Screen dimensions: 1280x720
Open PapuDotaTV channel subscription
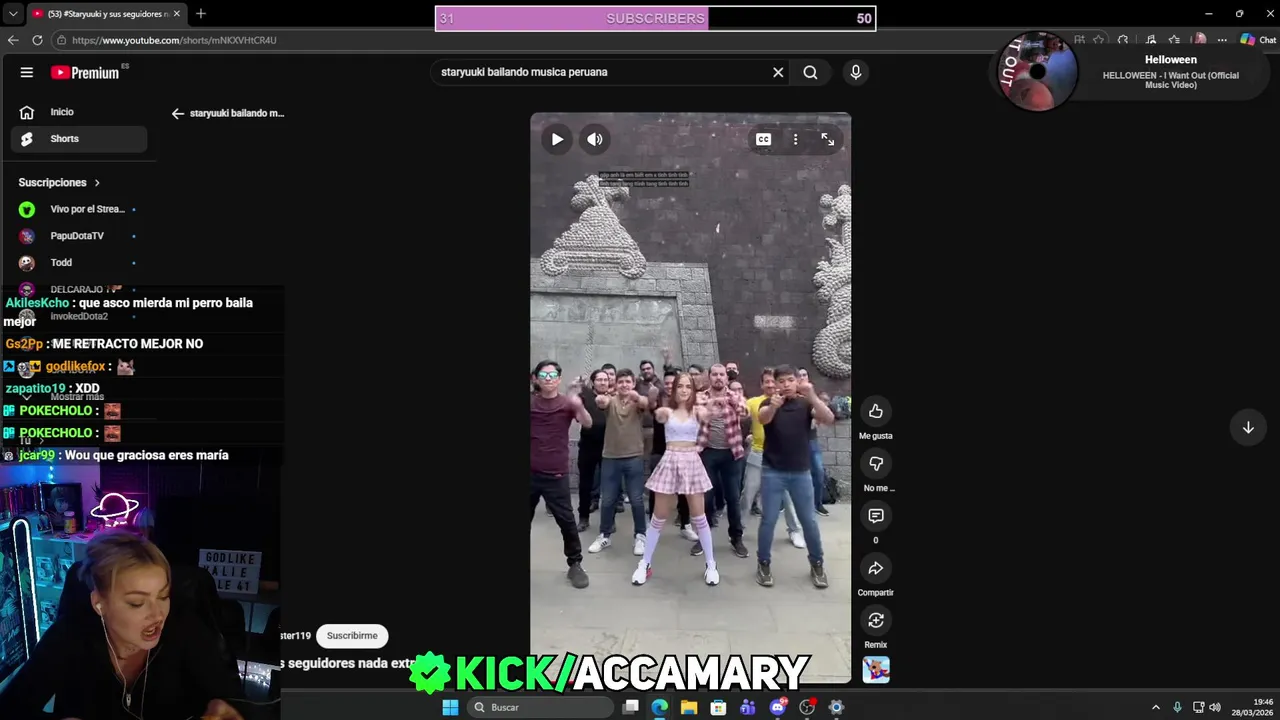tap(79, 236)
